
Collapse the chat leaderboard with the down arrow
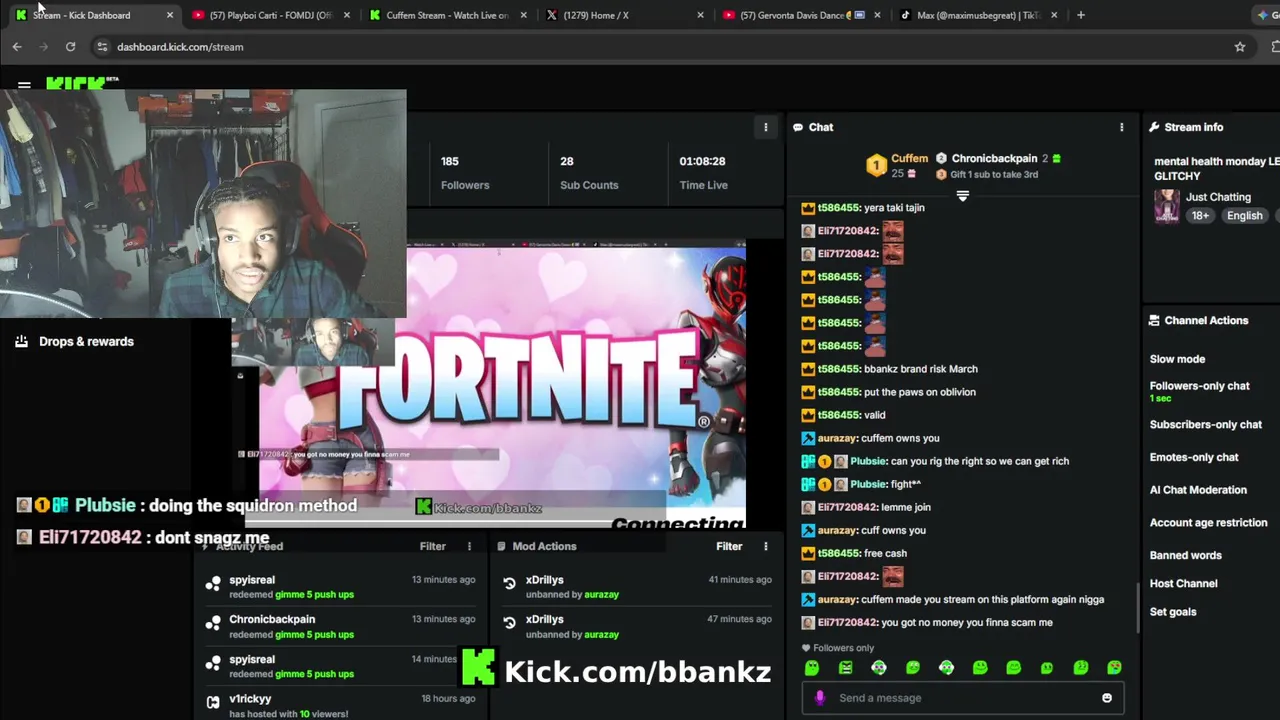tap(963, 197)
